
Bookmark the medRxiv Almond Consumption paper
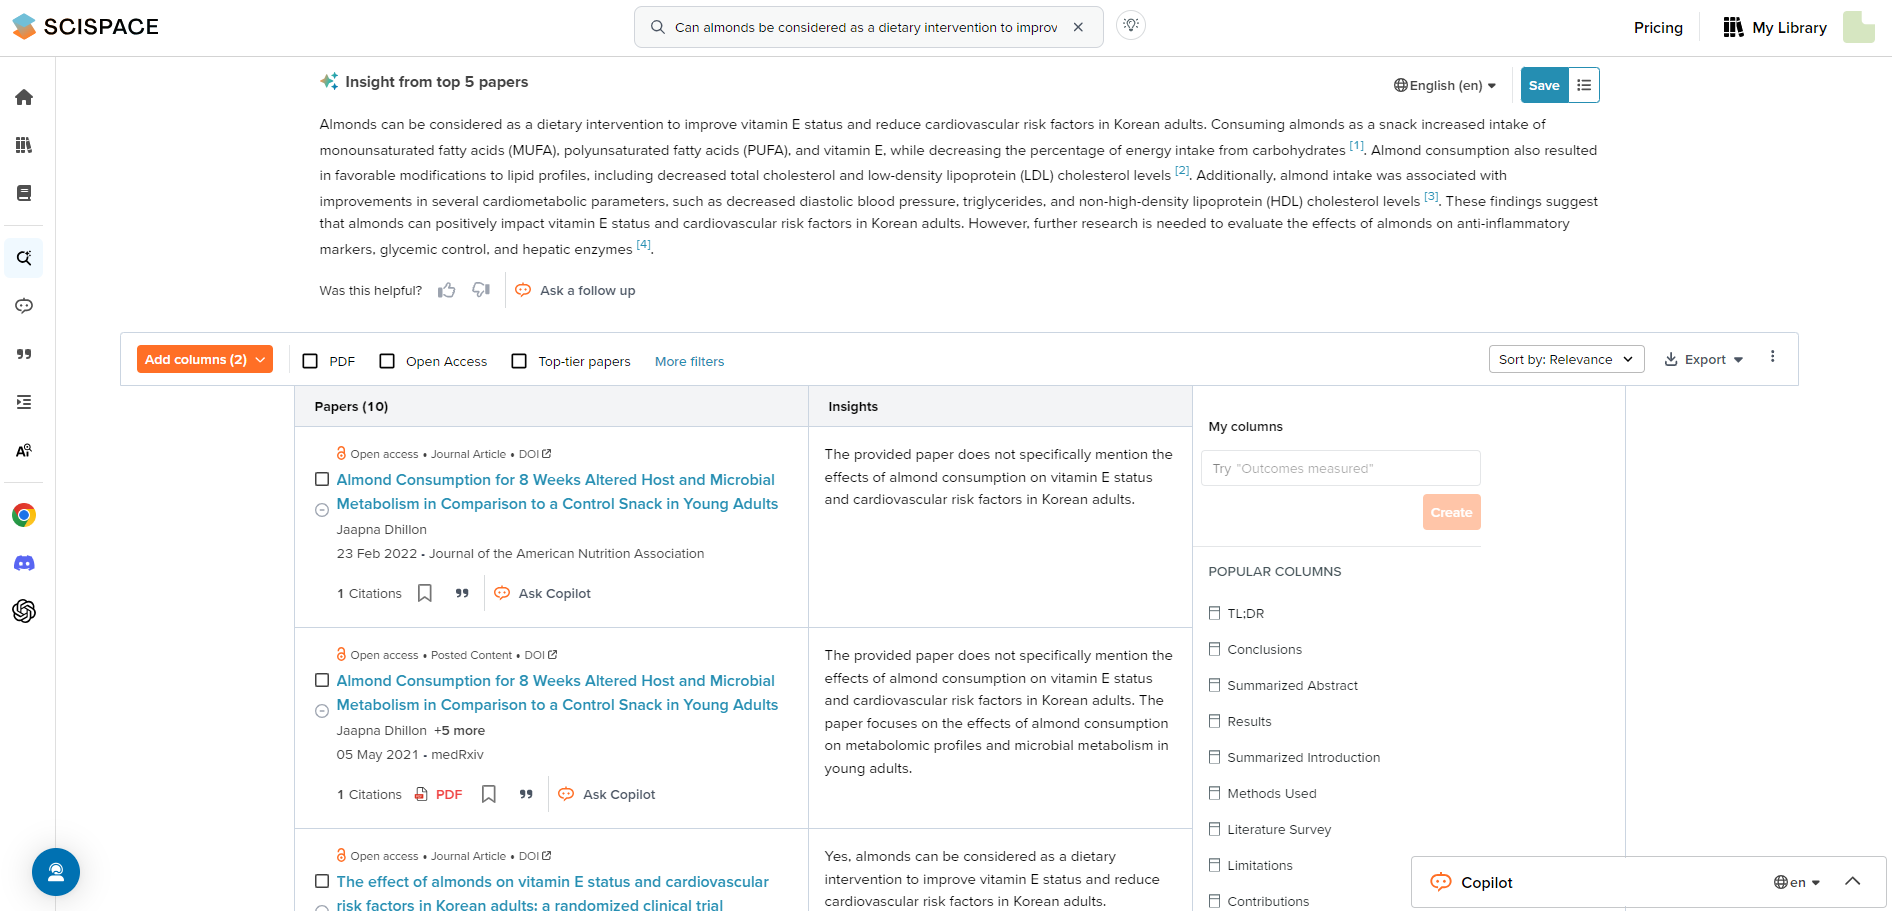point(489,794)
